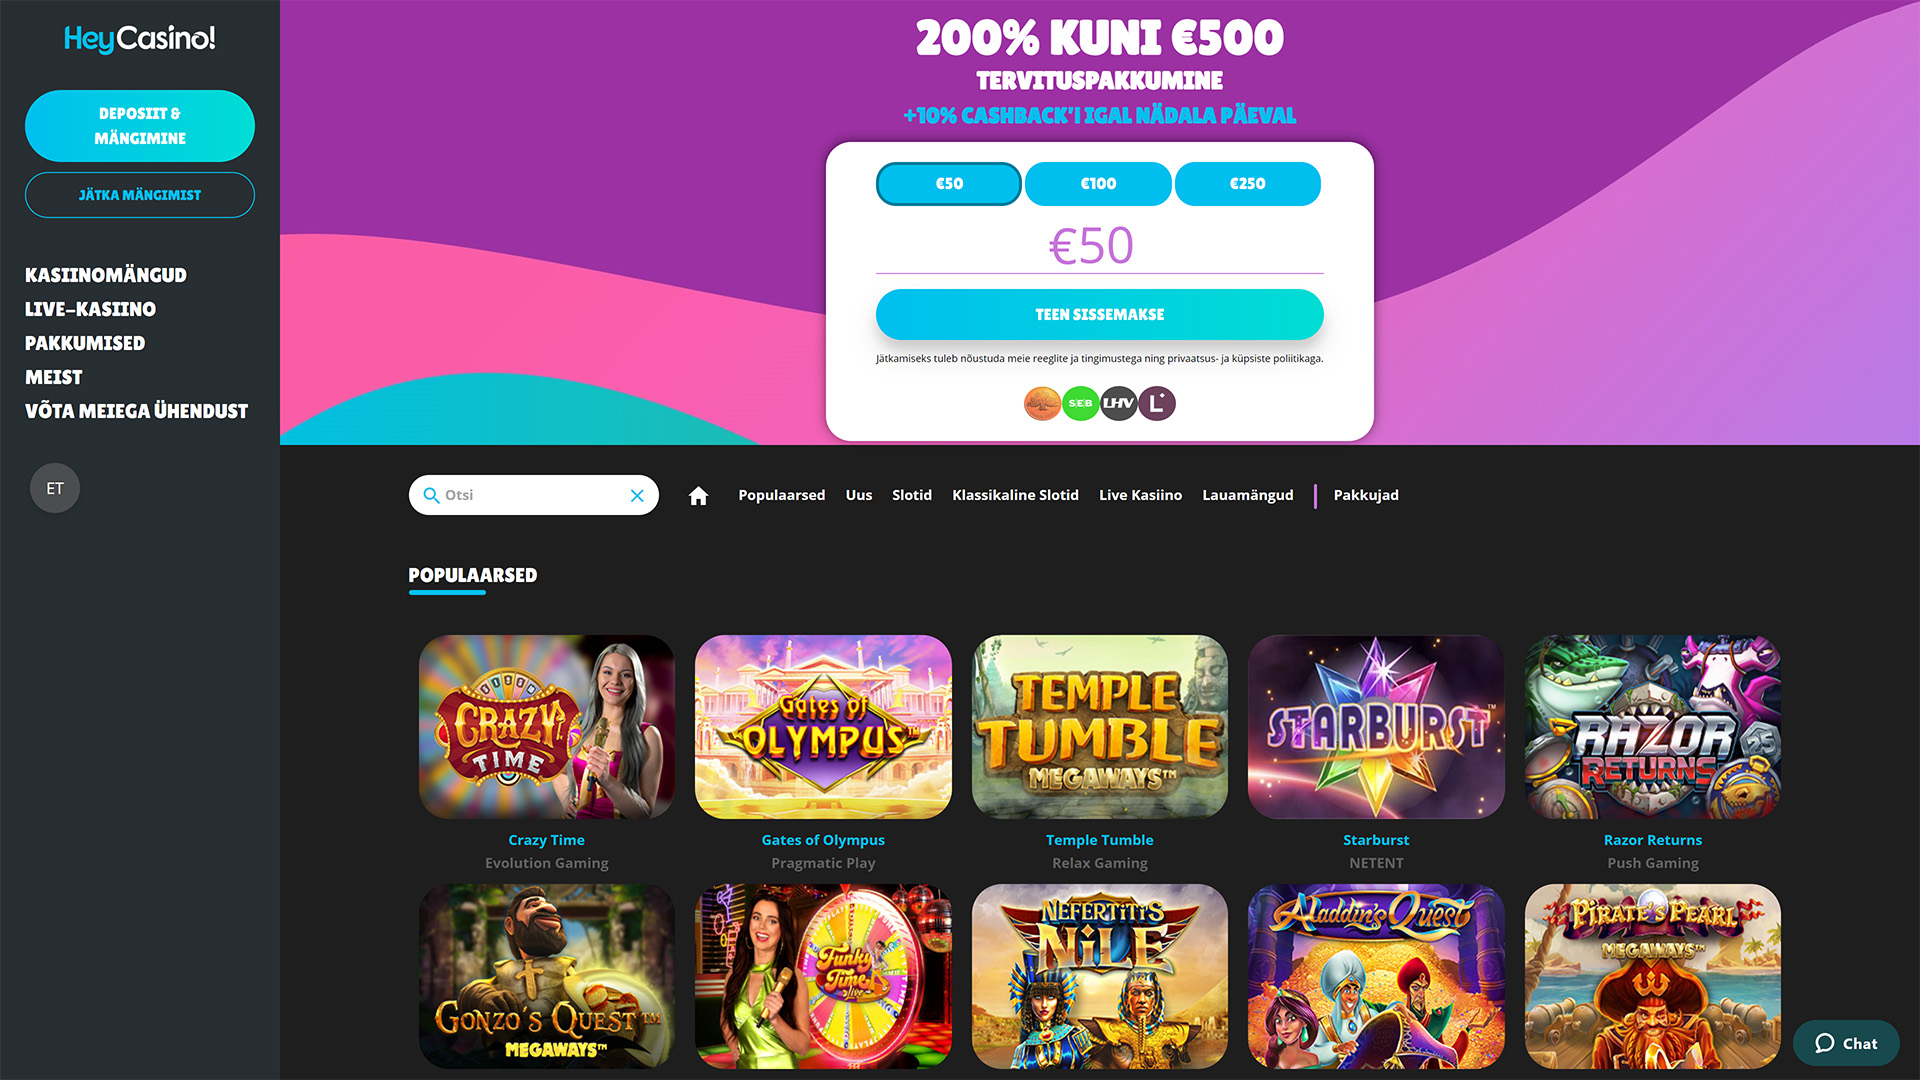Image resolution: width=1920 pixels, height=1080 pixels.
Task: Focus the Otsi search field
Action: point(534,495)
